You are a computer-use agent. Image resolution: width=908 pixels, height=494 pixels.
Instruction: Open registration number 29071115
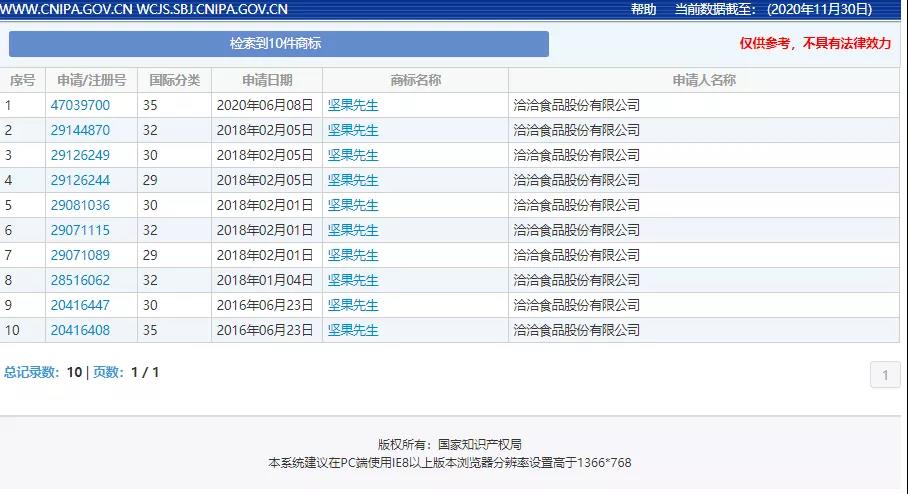click(x=80, y=230)
